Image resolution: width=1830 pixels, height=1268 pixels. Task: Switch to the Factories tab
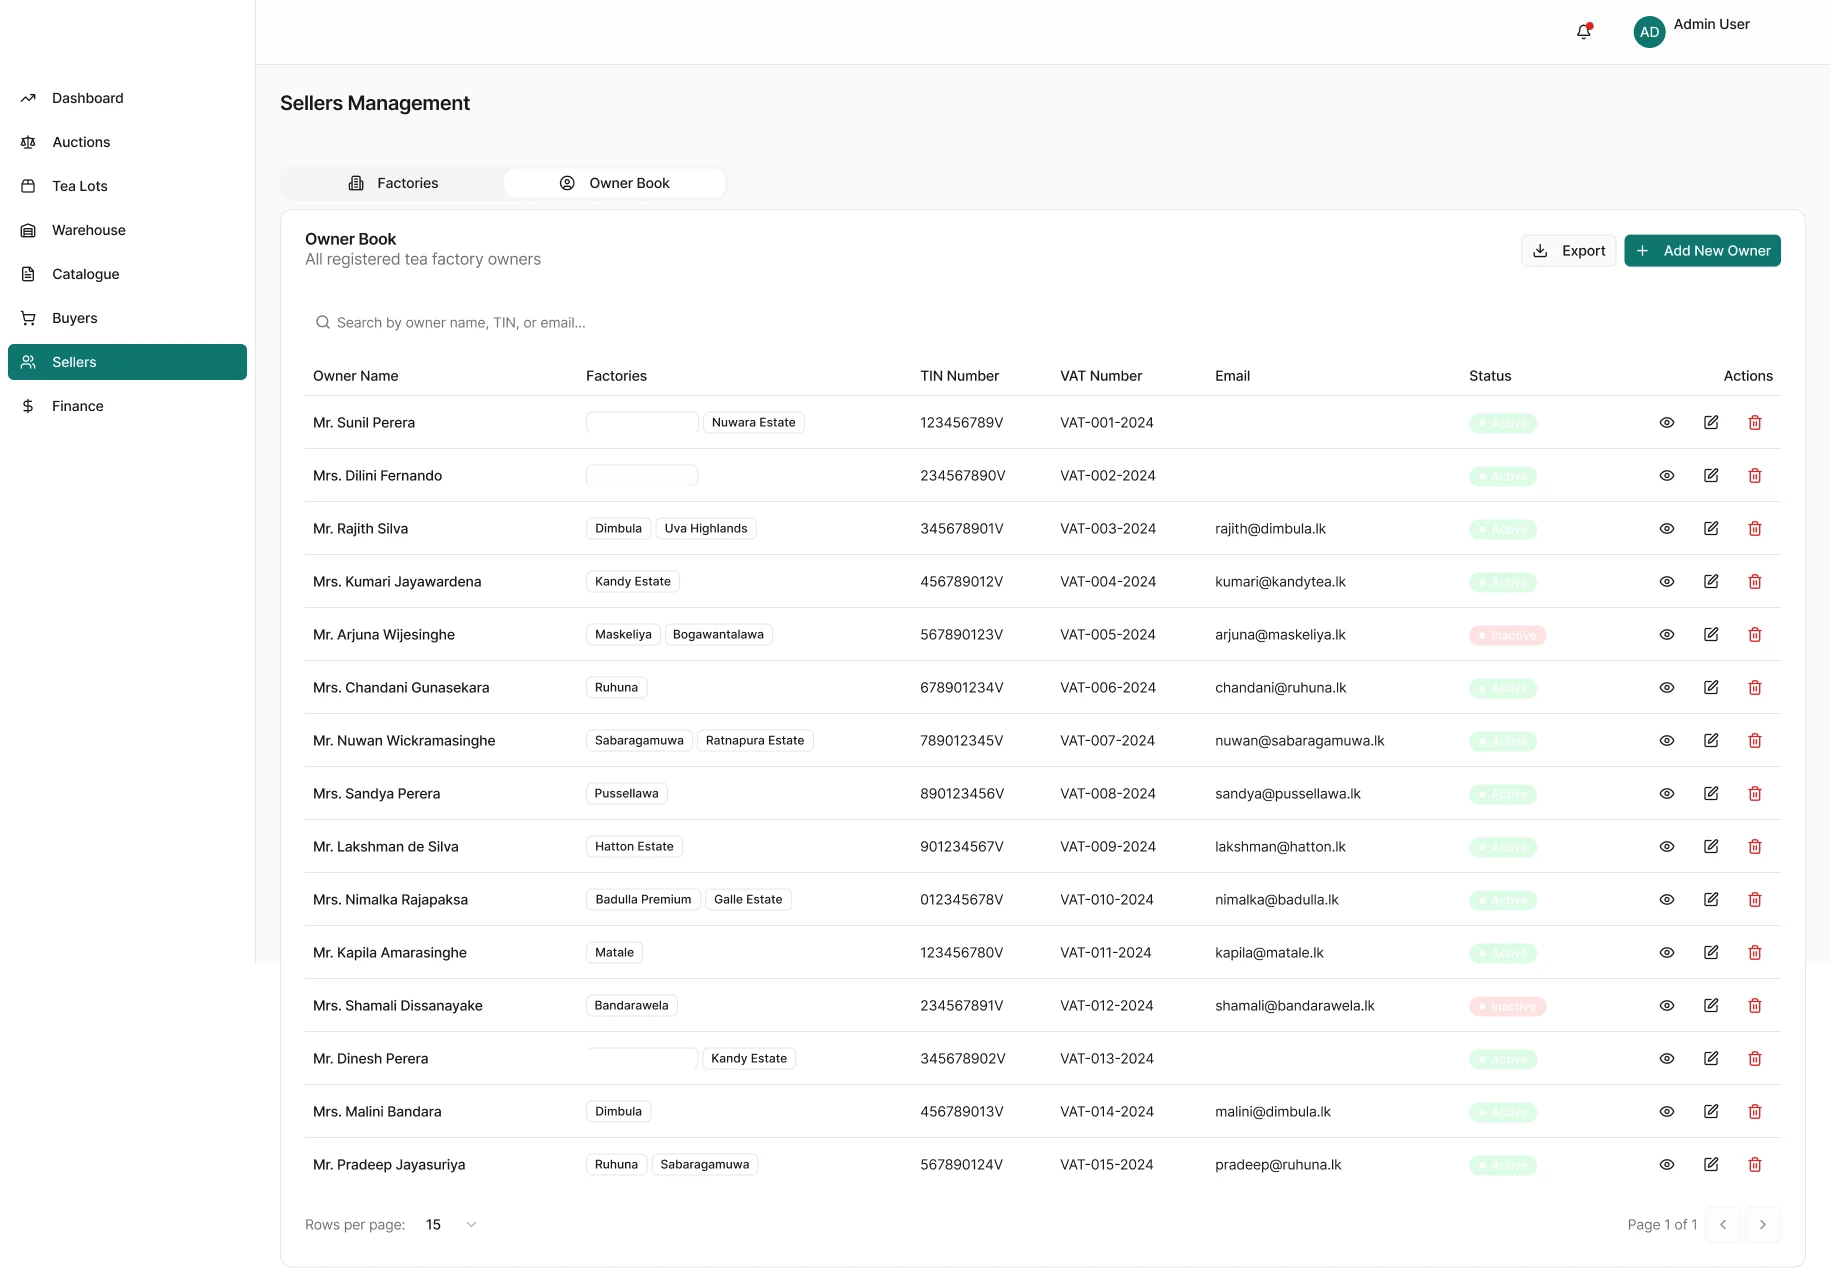(x=393, y=183)
